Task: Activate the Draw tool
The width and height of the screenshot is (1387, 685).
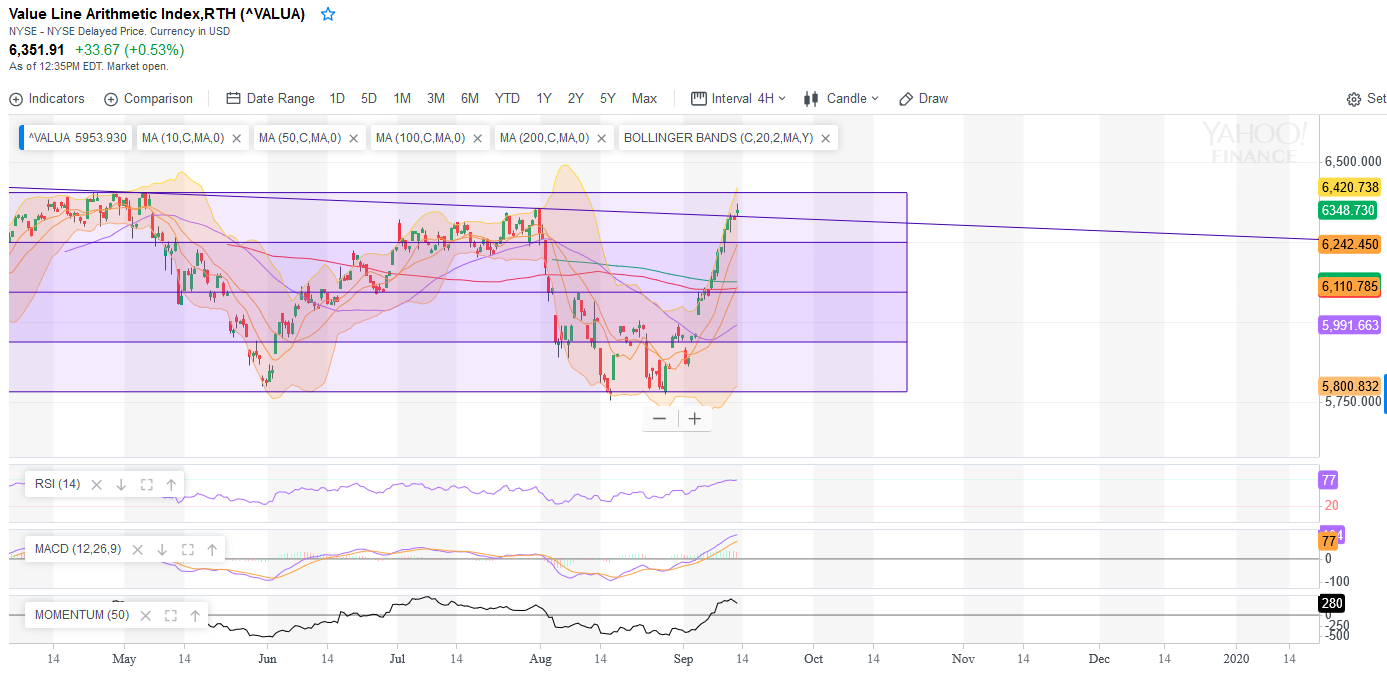Action: 923,98
